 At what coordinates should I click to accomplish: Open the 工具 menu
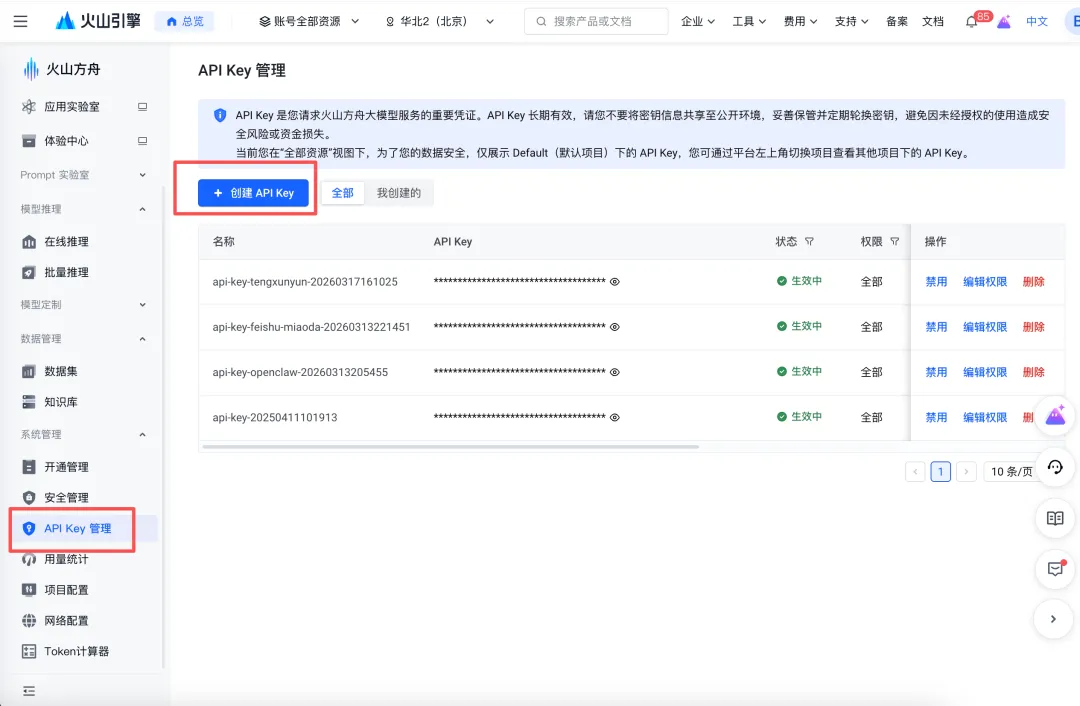[749, 21]
